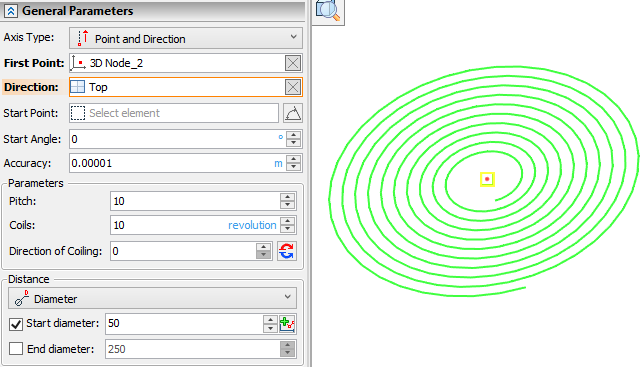Click the Point and Direction axis icon
Image resolution: width=644 pixels, height=367 pixels.
[x=83, y=38]
